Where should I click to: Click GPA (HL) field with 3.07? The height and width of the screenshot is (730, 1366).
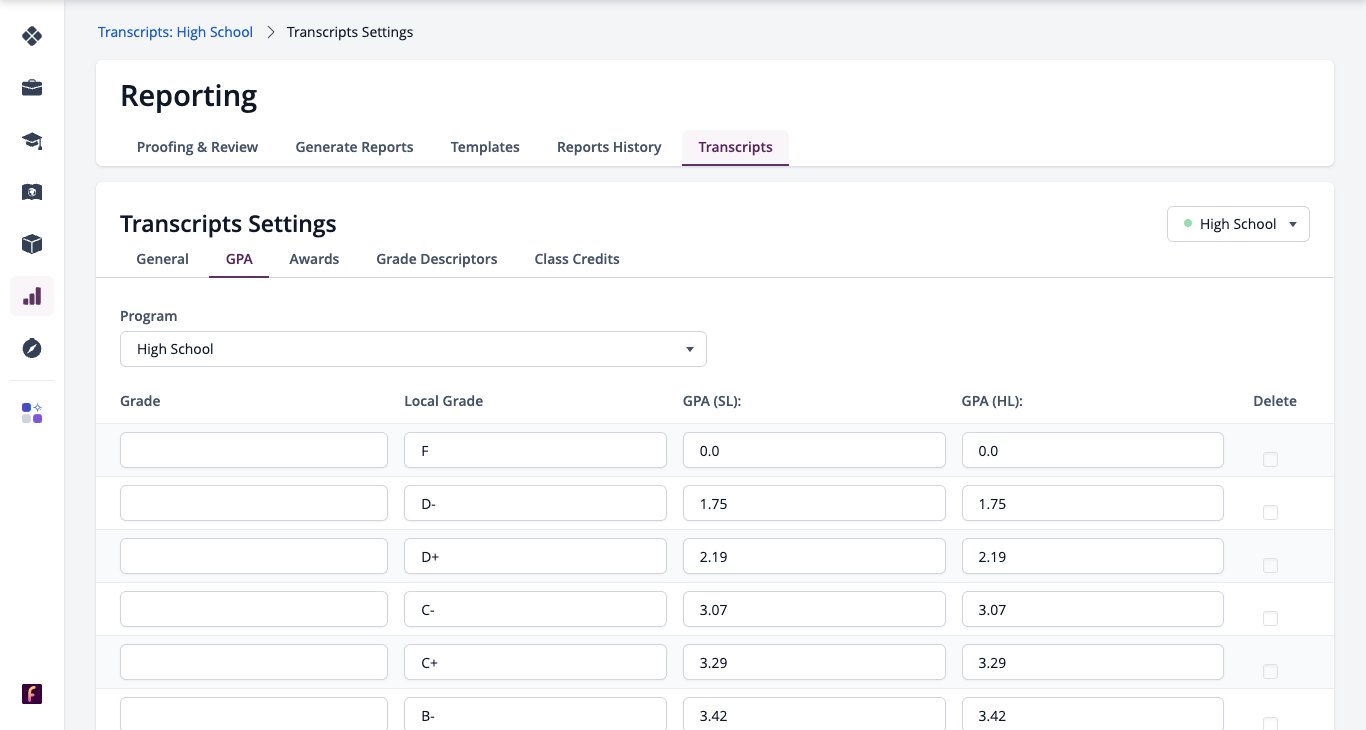pyautogui.click(x=1093, y=609)
